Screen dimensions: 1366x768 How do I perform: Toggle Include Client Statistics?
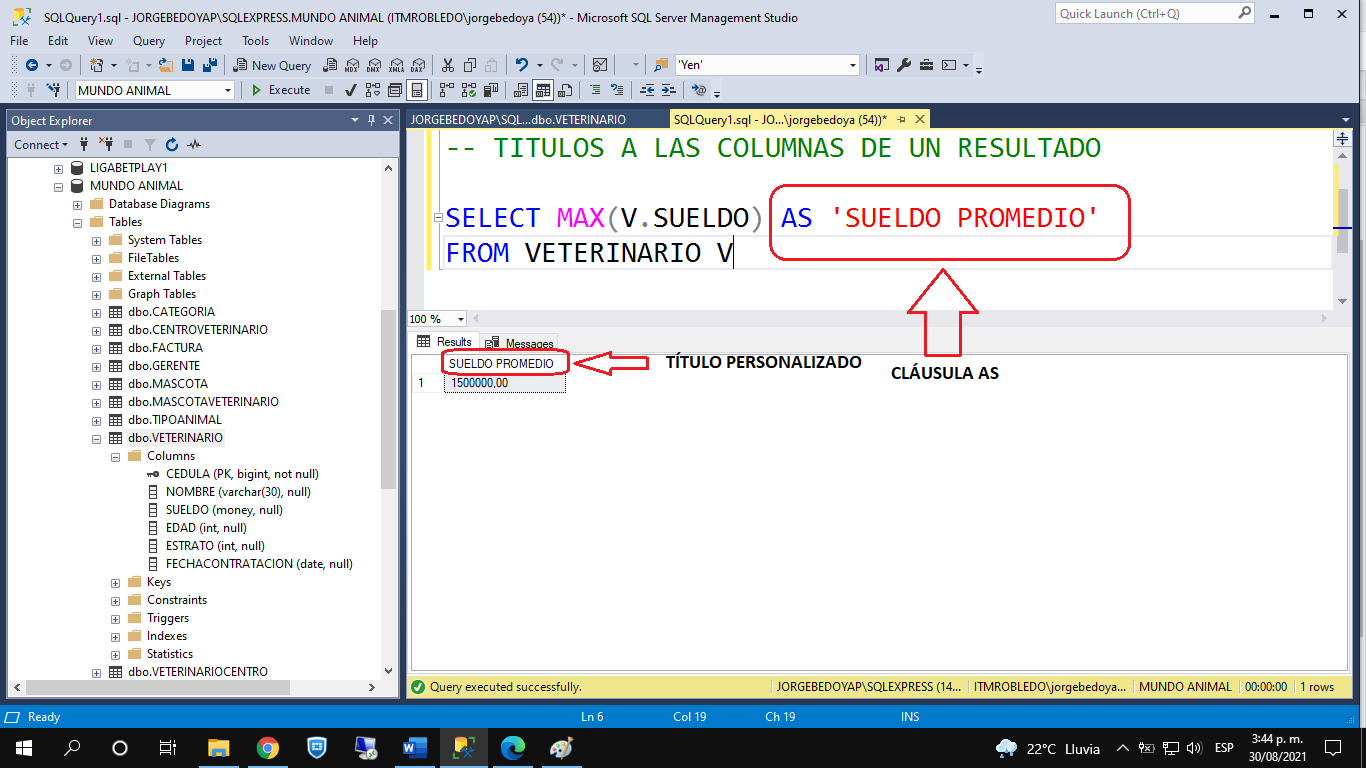coord(490,90)
